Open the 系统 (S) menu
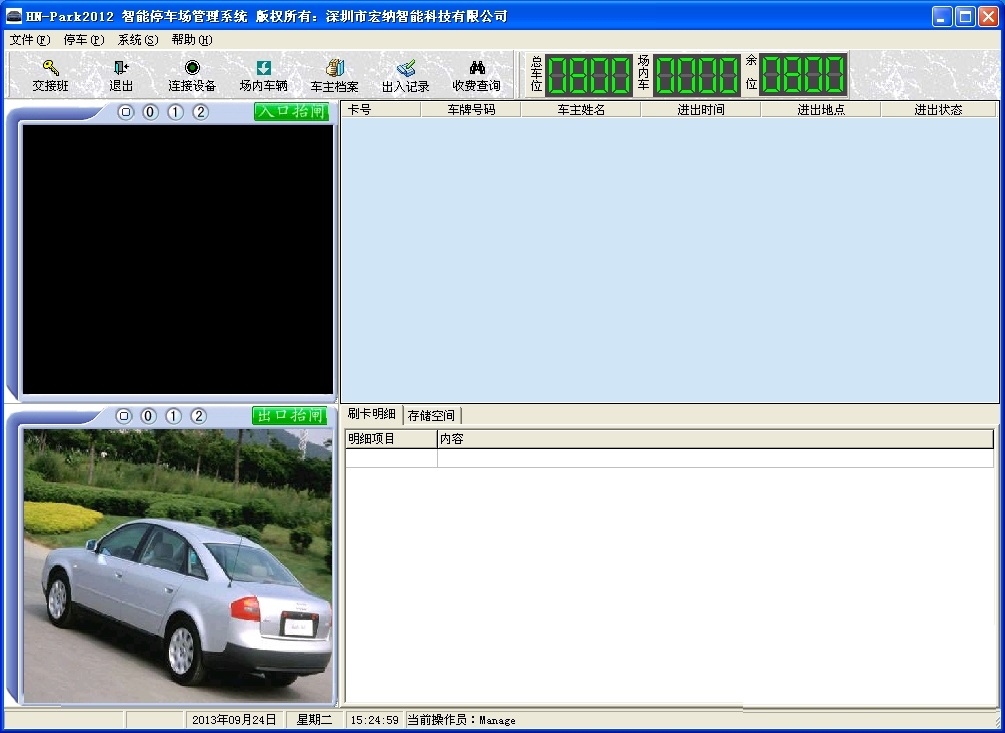Image resolution: width=1005 pixels, height=733 pixels. pos(137,40)
